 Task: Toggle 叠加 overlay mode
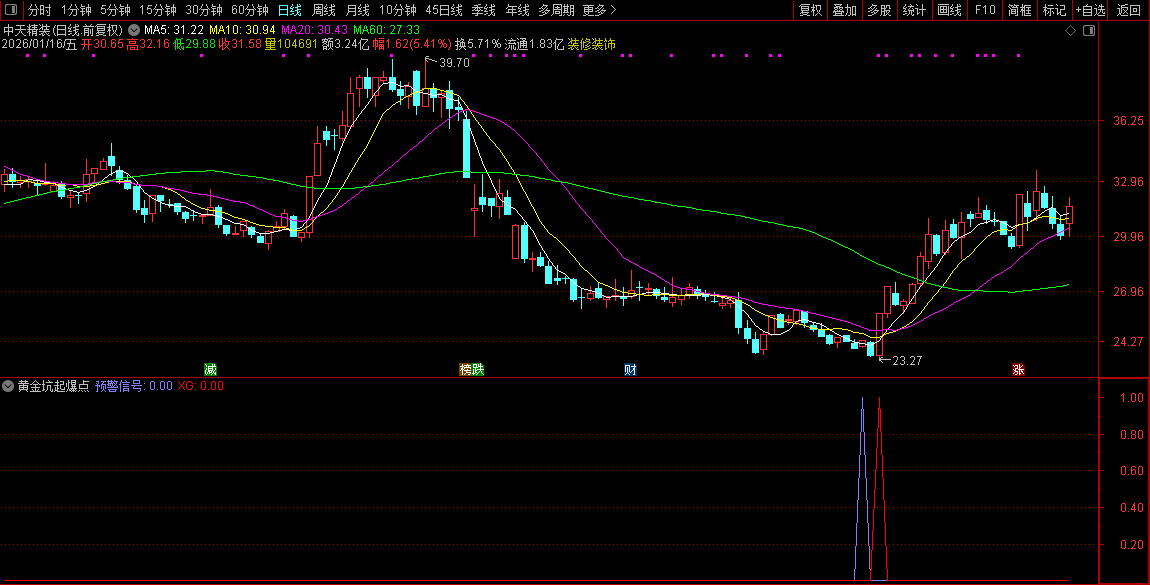(844, 10)
